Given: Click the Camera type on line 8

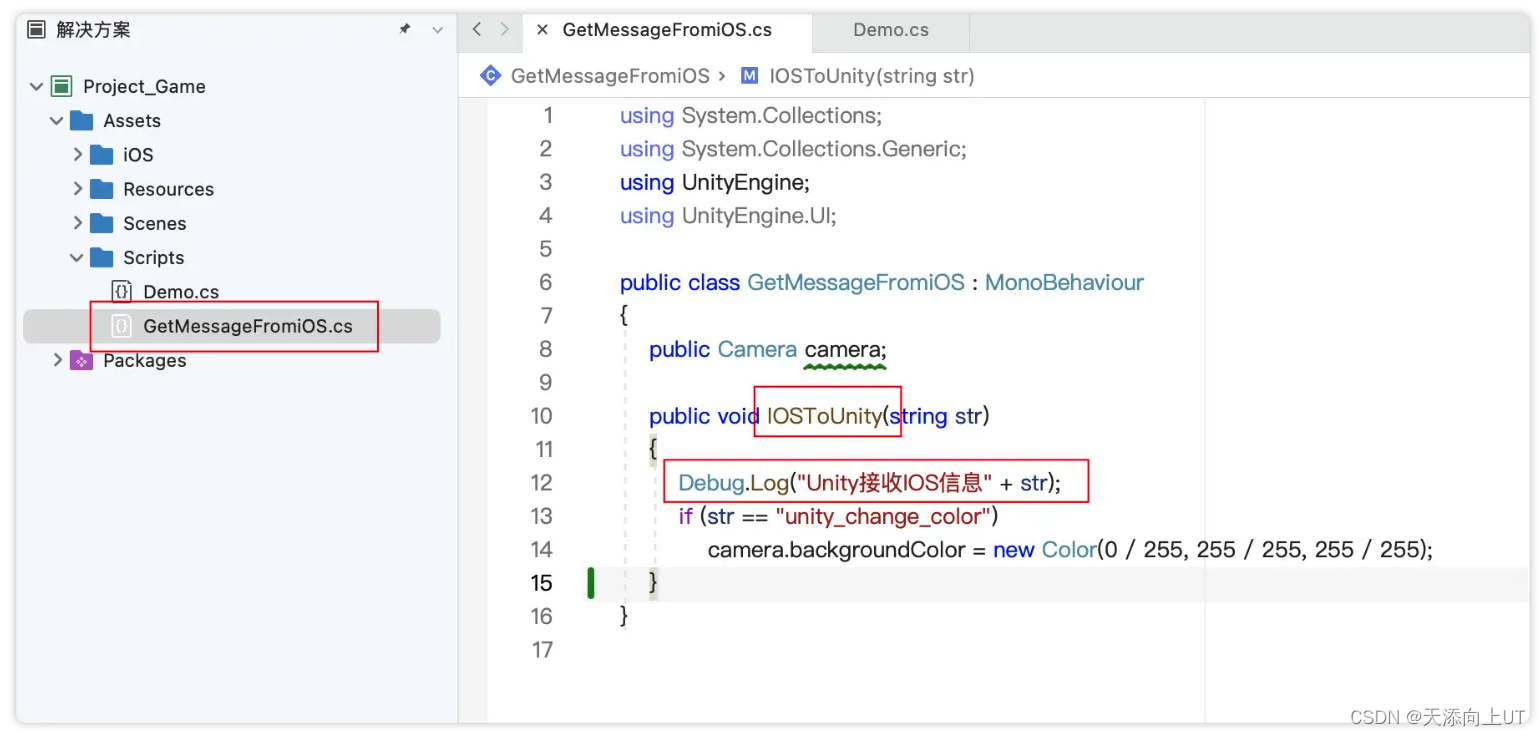Looking at the screenshot, I should tap(757, 350).
